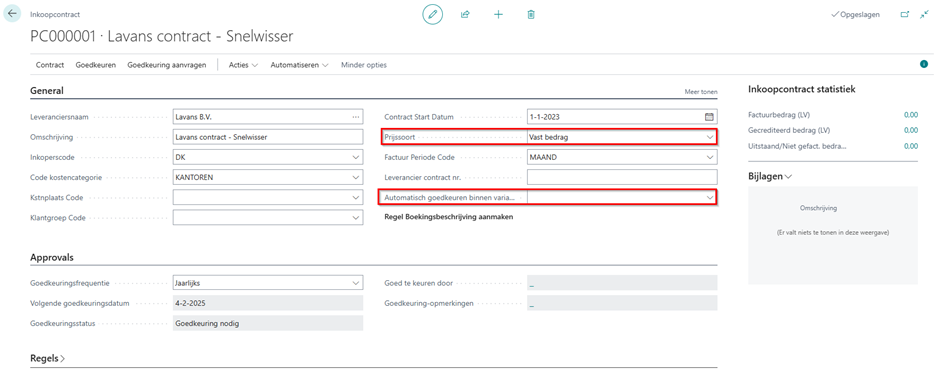
Task: Open Automatisch goedkeuren binnen variatie dropdown
Action: coord(709,197)
